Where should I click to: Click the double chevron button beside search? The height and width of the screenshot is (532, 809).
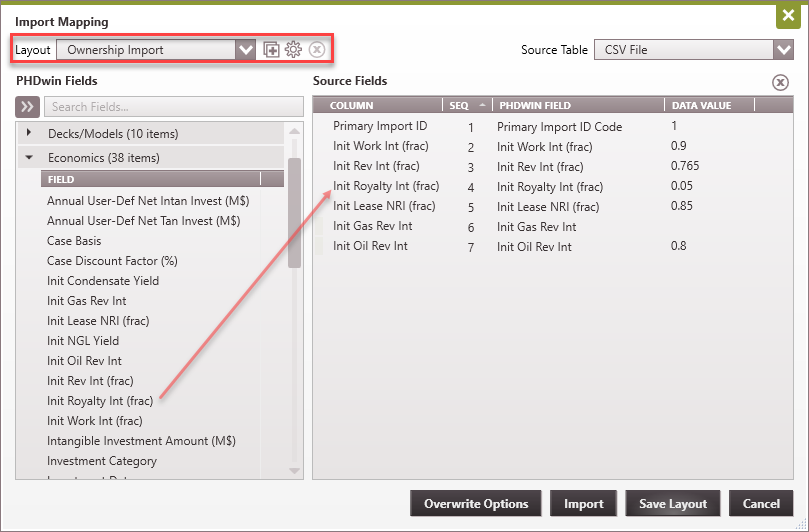pos(27,107)
